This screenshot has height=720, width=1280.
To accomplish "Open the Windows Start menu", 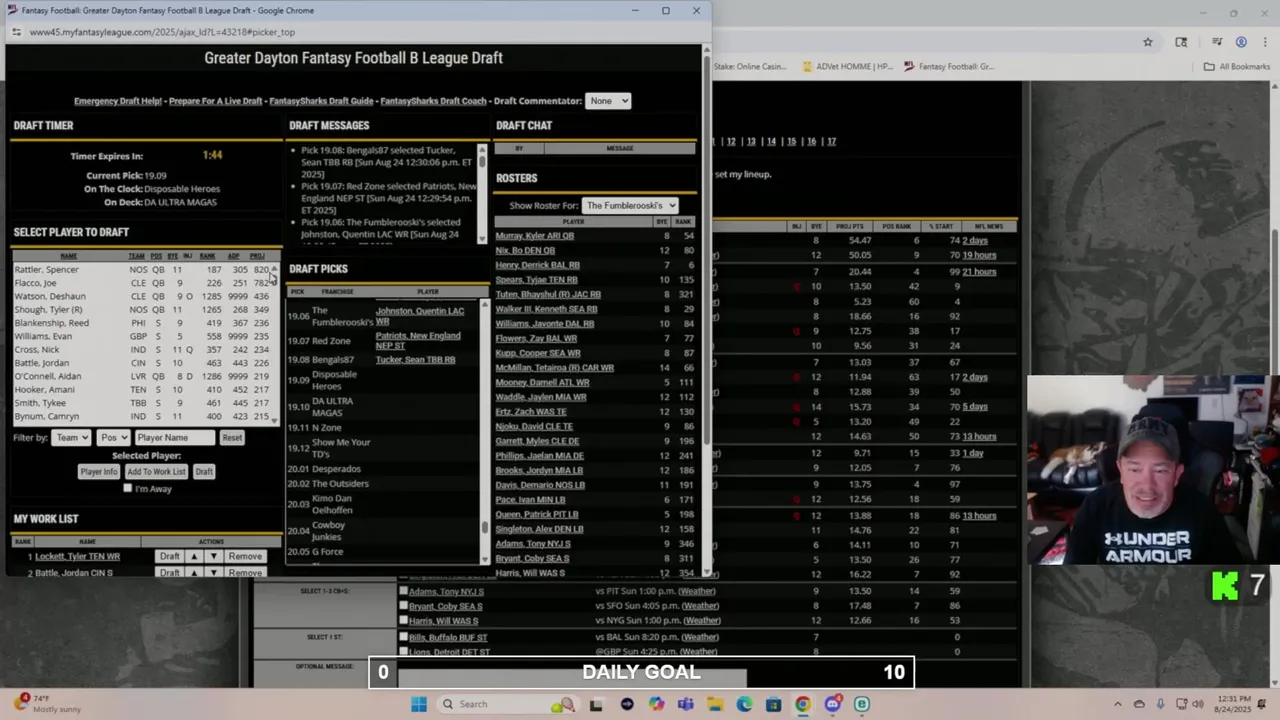I will pyautogui.click(x=419, y=704).
